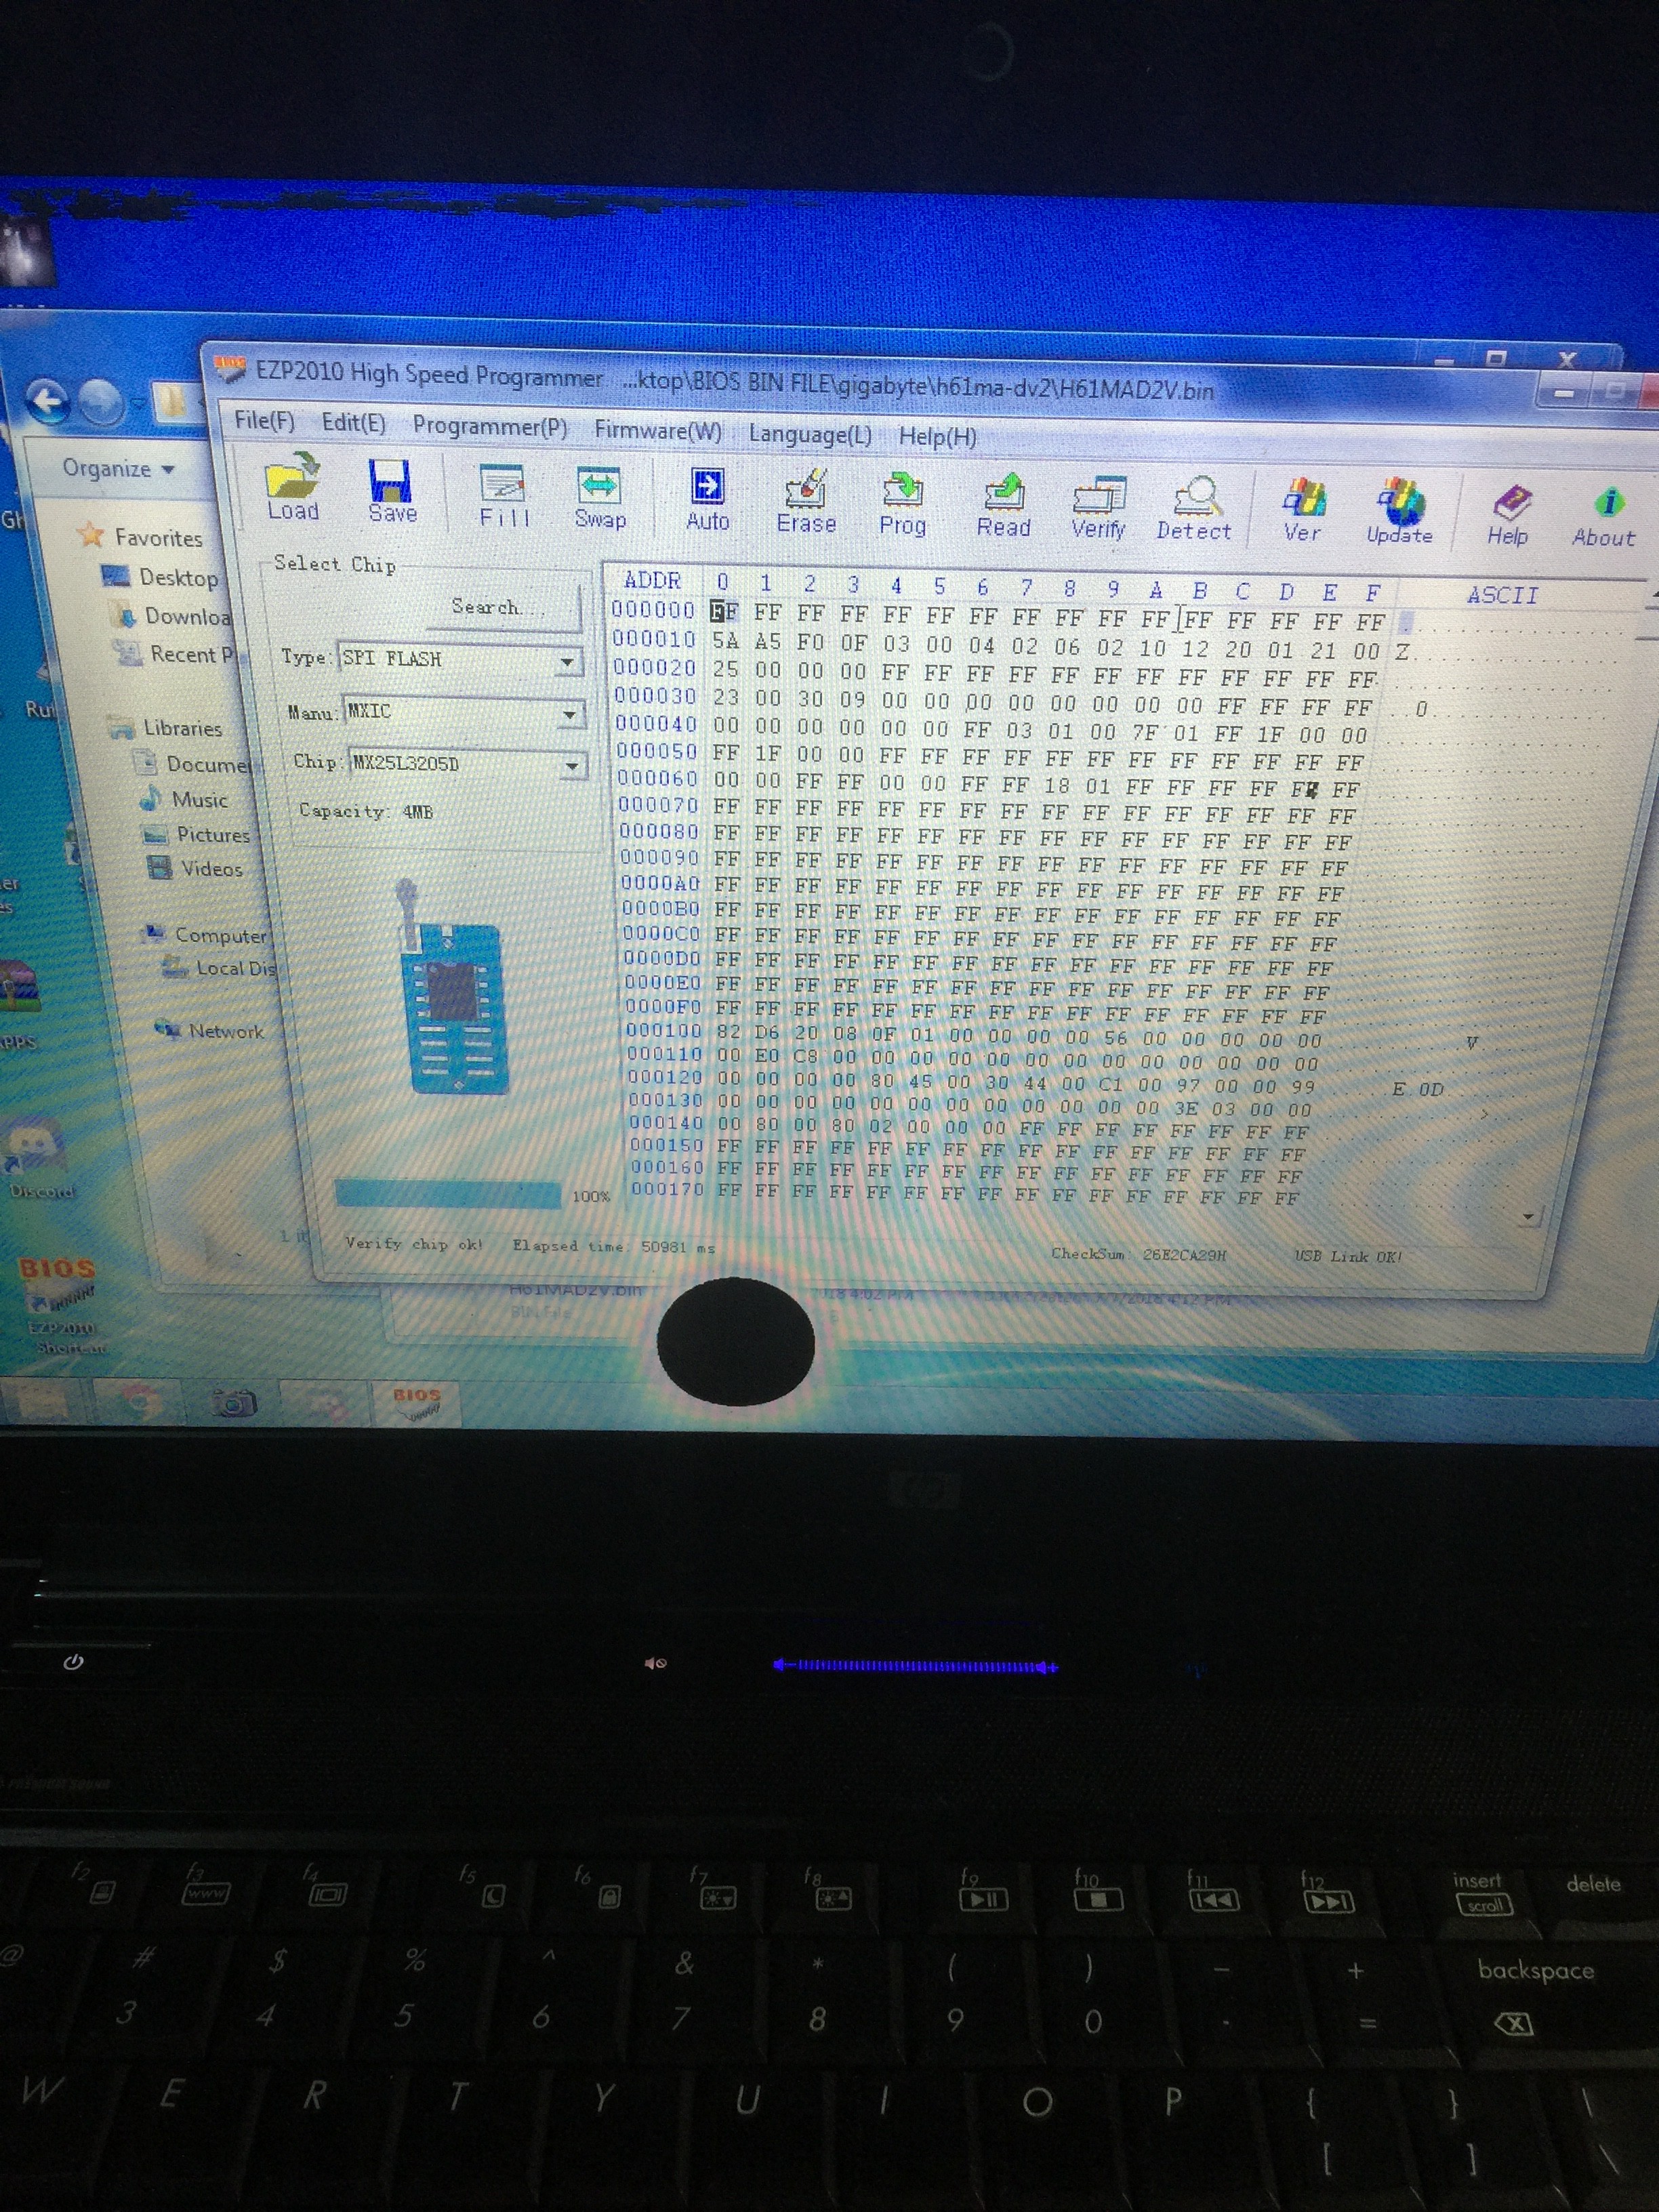Click the first hex byte at 000000
Screen dimensions: 1659x2212
(724, 611)
